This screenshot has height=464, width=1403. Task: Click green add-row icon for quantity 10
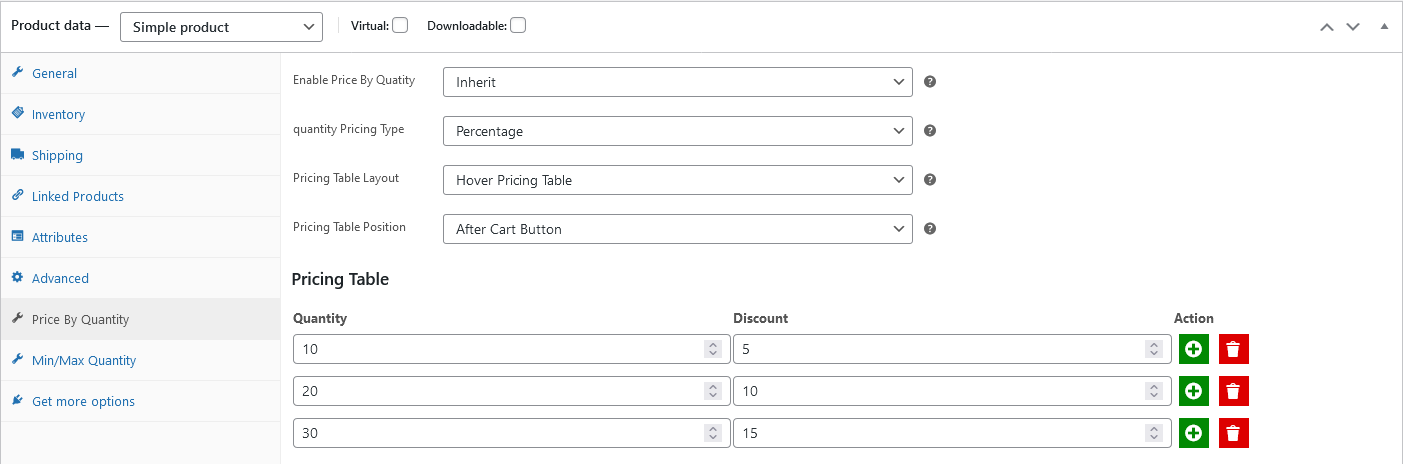(x=1194, y=349)
